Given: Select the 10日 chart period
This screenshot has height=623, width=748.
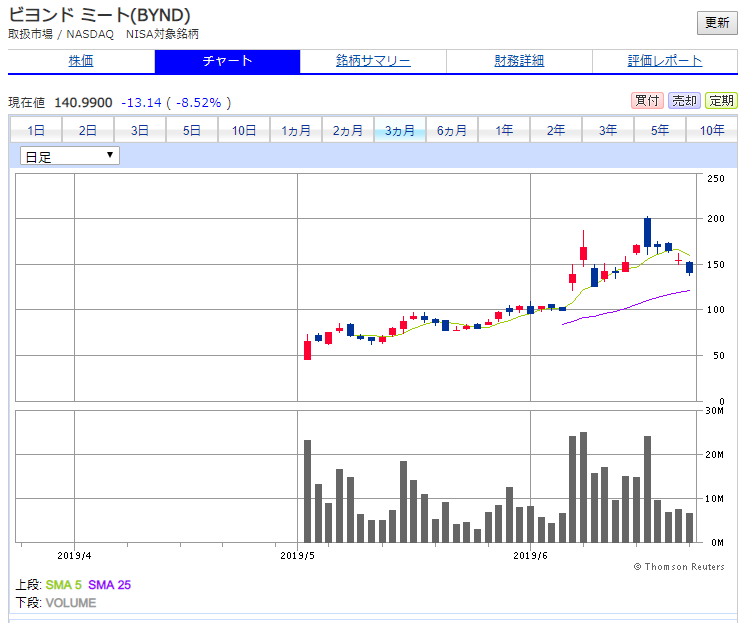Looking at the screenshot, I should coord(244,130).
